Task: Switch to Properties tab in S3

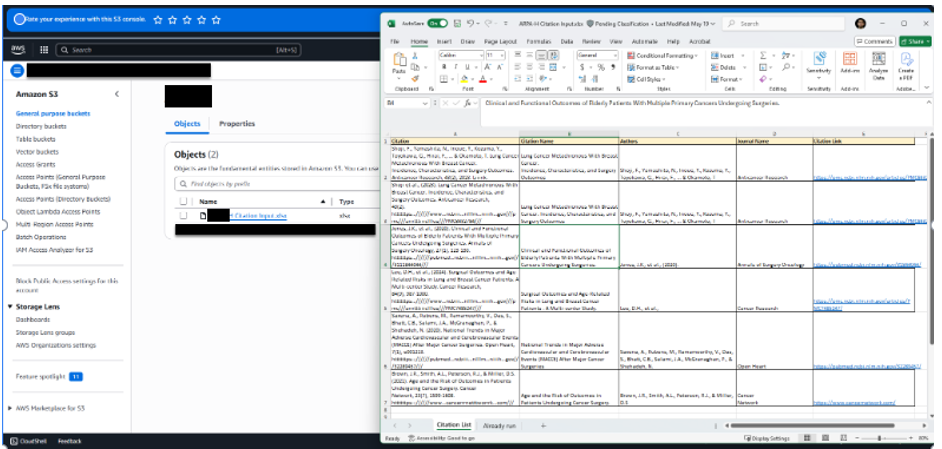Action: 237,123
